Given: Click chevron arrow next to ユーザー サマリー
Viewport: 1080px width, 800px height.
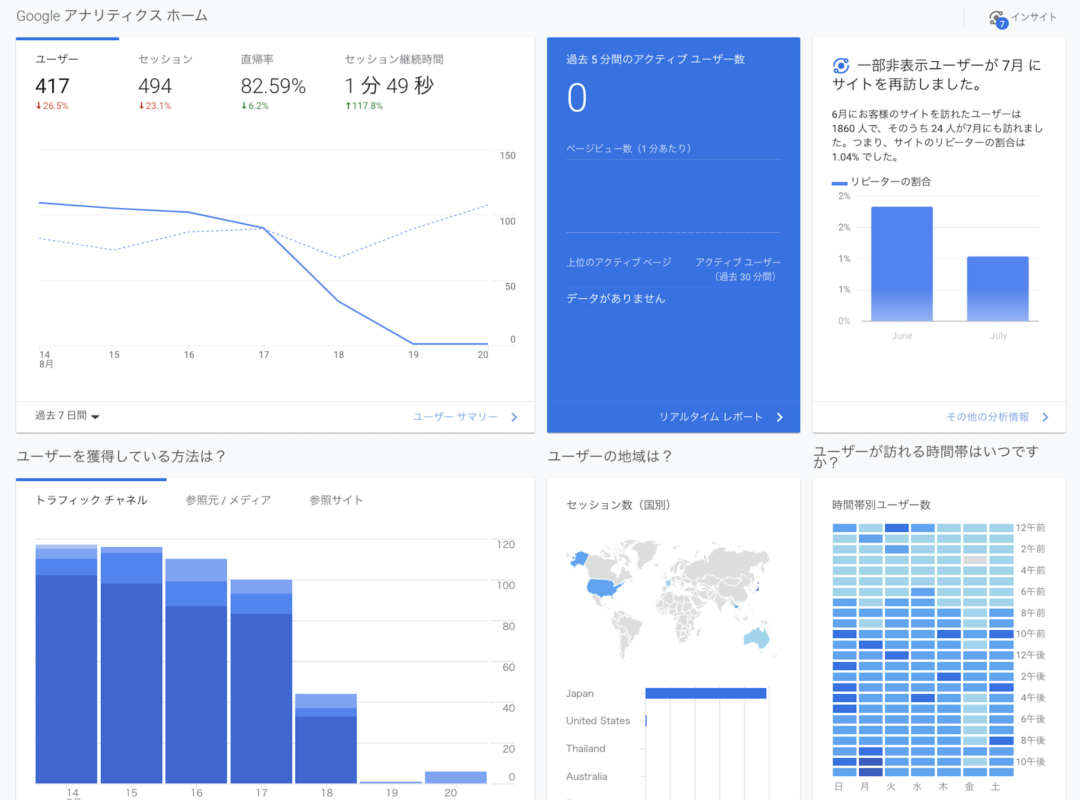Looking at the screenshot, I should tap(514, 417).
